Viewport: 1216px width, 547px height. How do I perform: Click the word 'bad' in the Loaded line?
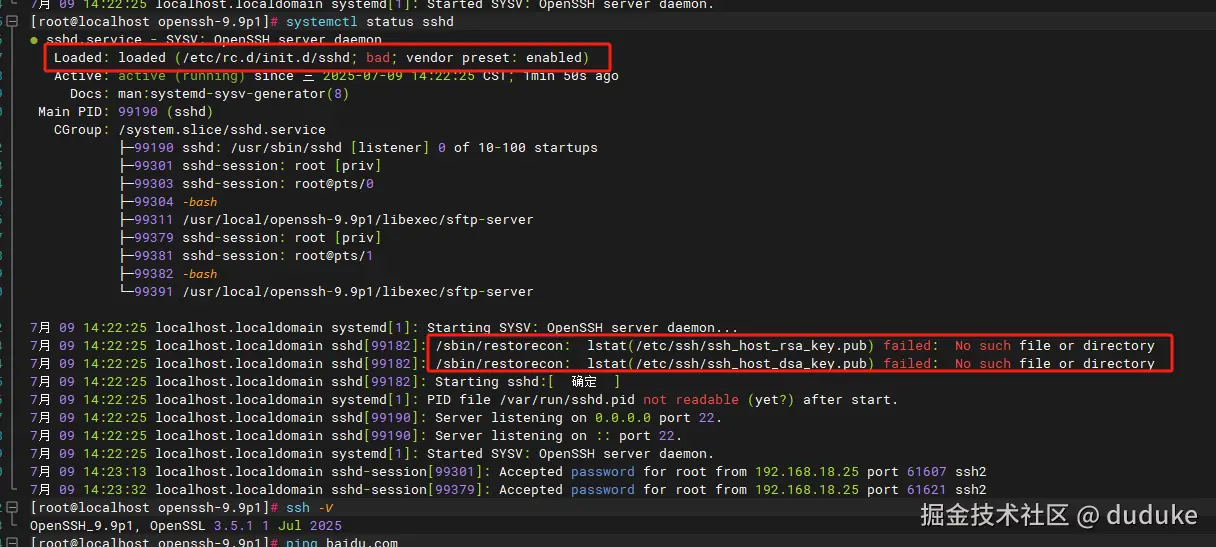pyautogui.click(x=377, y=58)
